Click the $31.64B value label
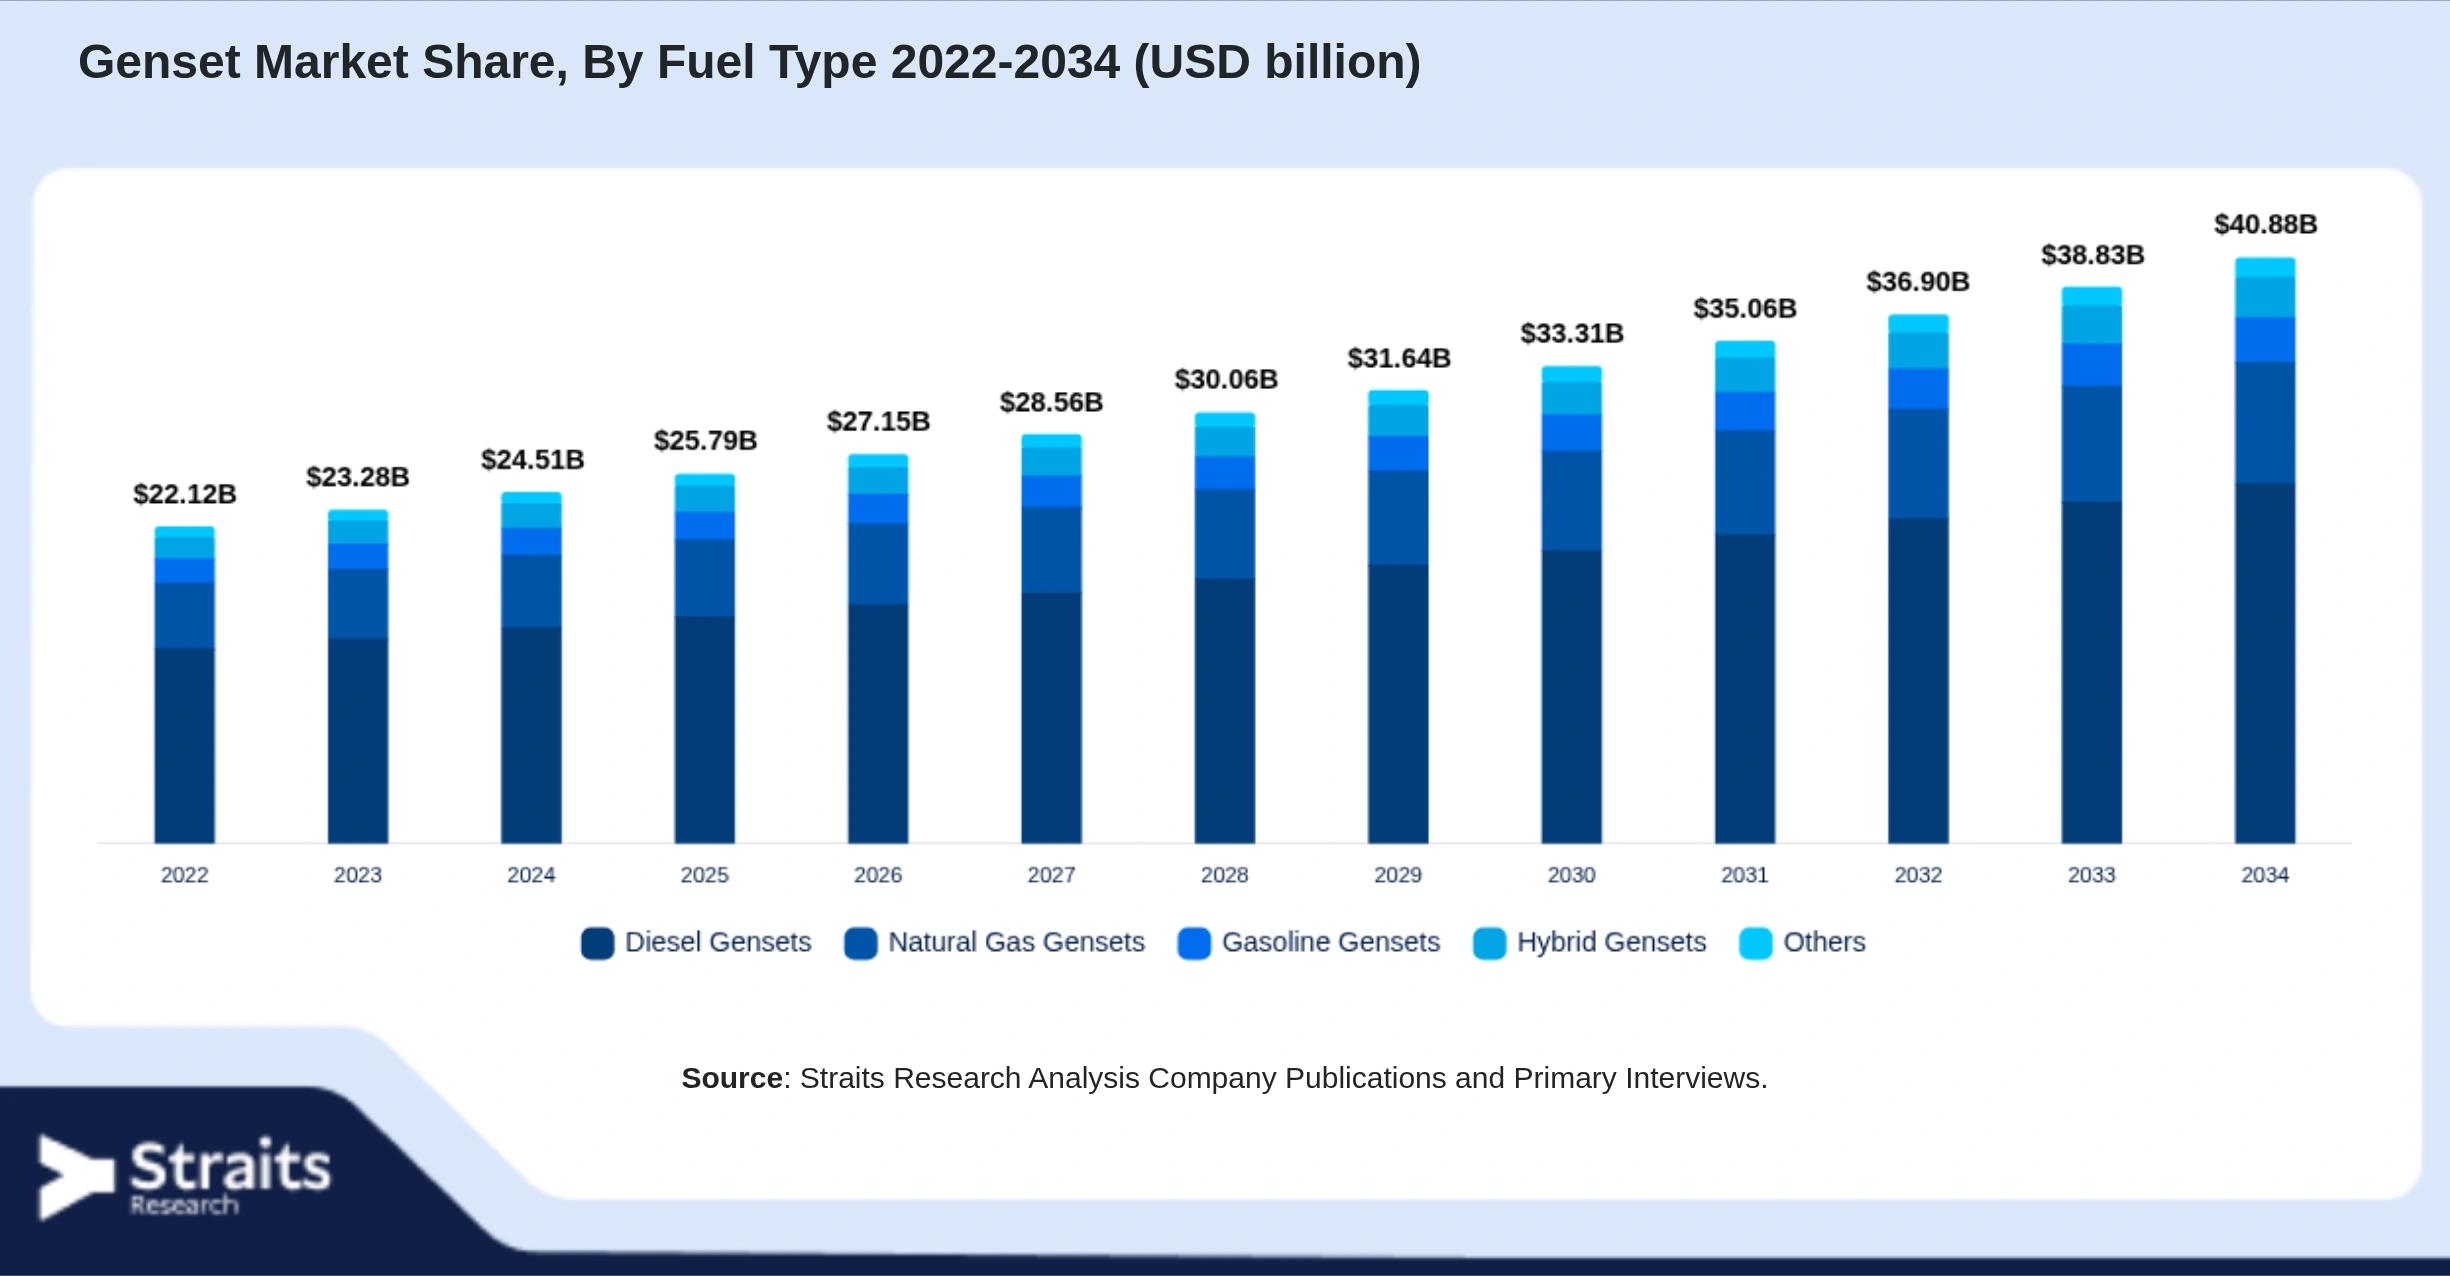 point(1399,358)
